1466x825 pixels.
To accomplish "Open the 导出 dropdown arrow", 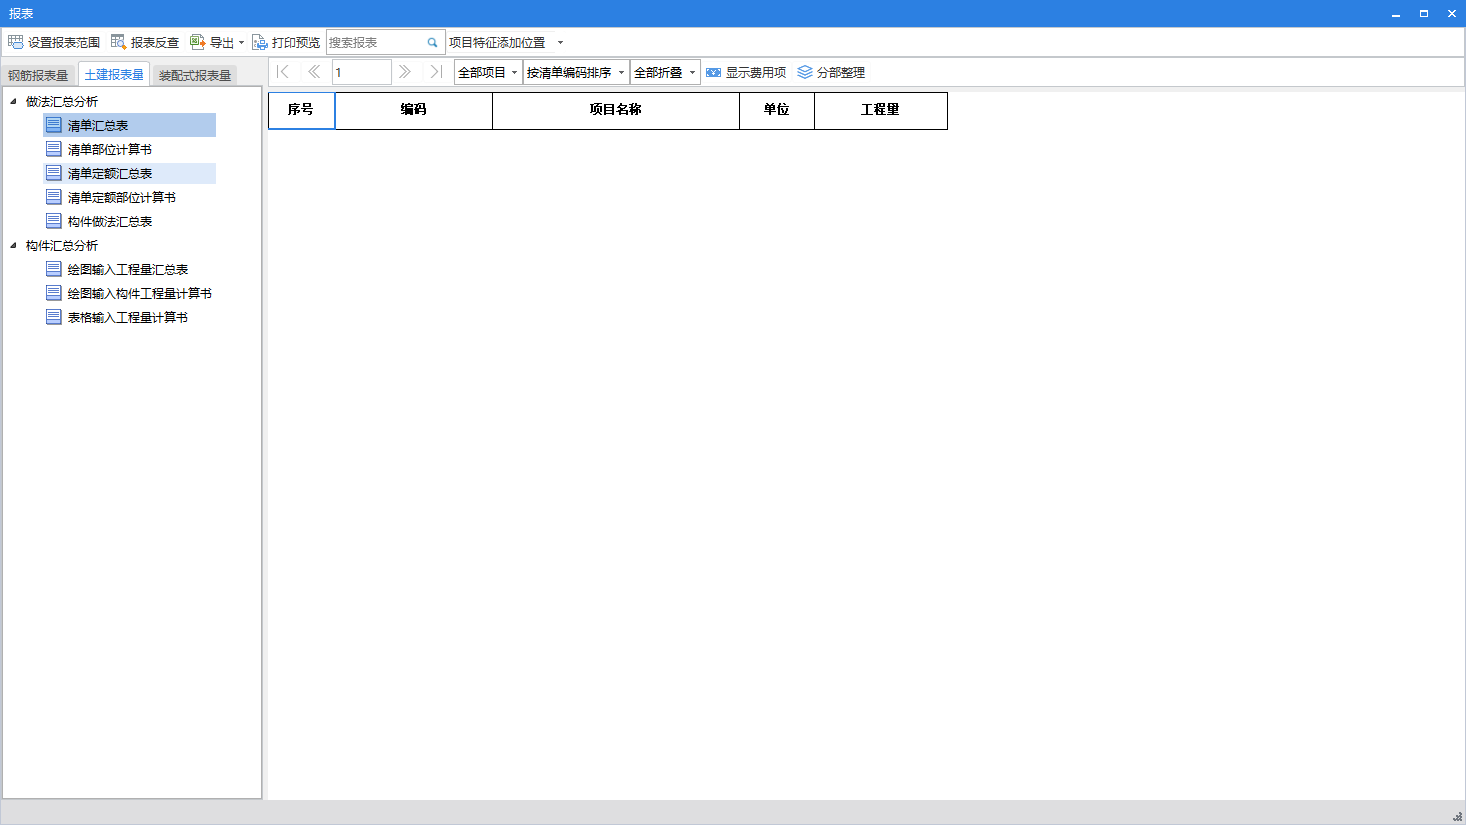I will pos(241,43).
